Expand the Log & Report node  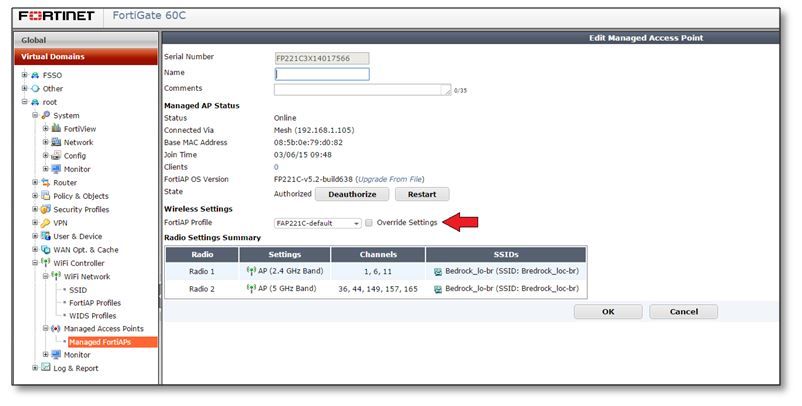point(35,368)
